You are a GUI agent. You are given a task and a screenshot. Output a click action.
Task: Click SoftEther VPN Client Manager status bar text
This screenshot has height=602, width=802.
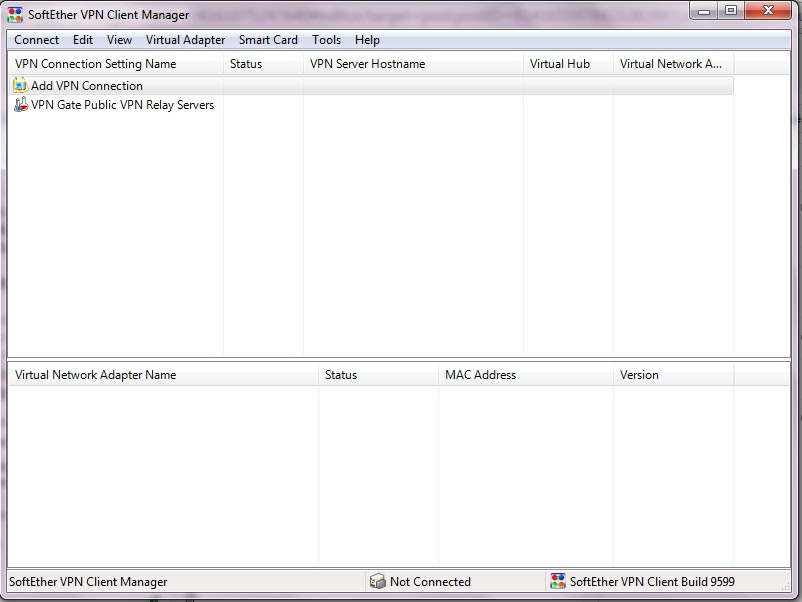(88, 582)
